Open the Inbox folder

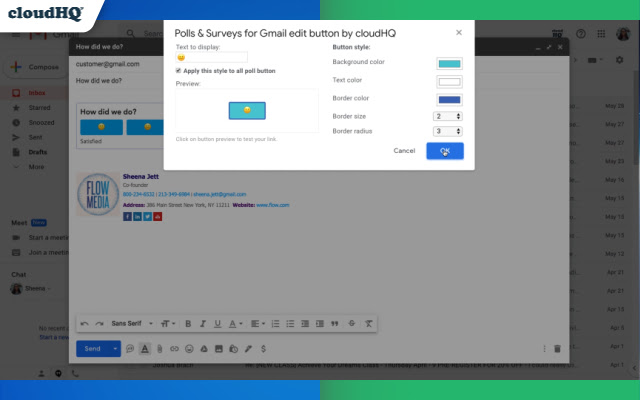click(x=37, y=93)
